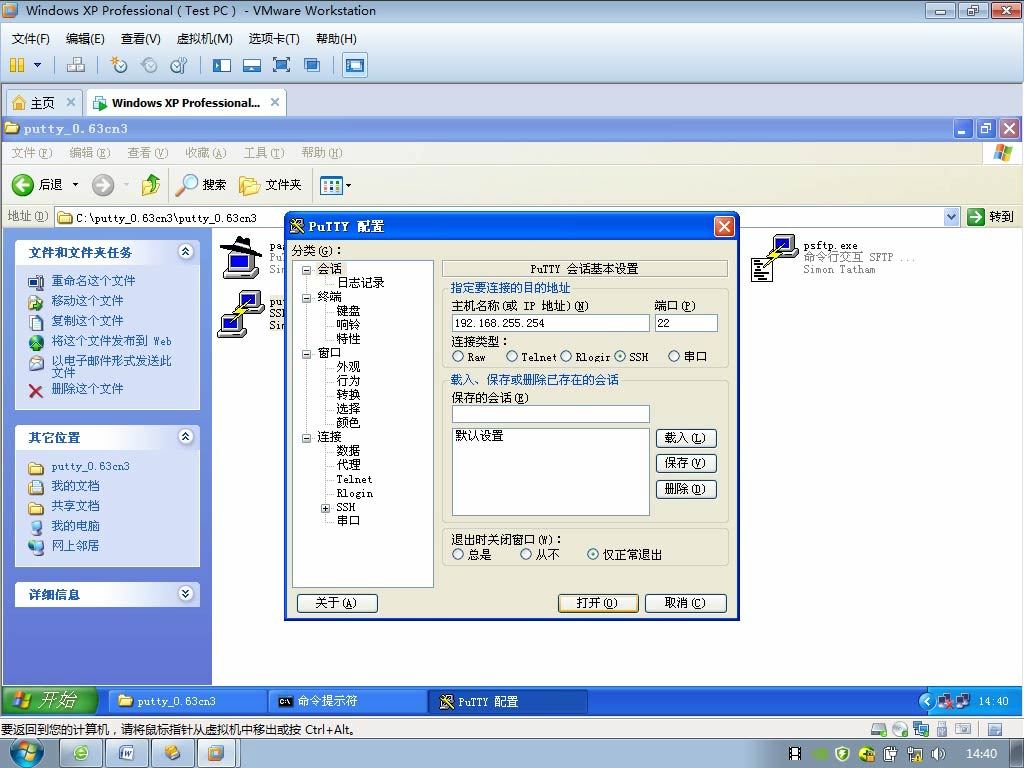Click the VMware pause virtual machine icon
The image size is (1024, 768).
17,65
